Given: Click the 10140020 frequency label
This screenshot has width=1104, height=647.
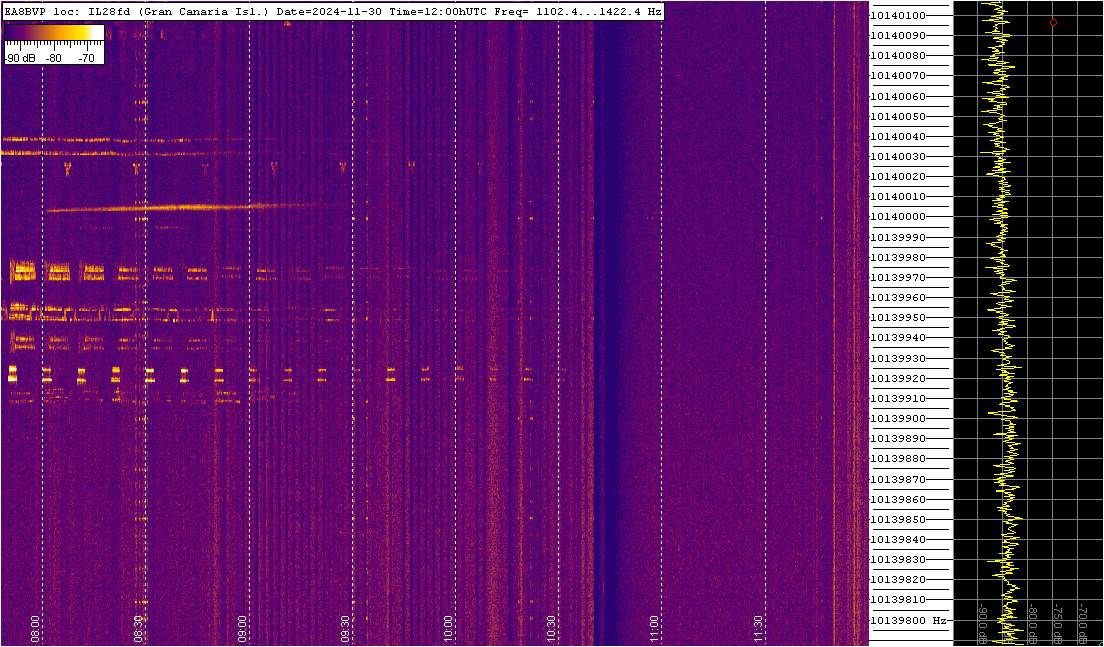Looking at the screenshot, I should click(898, 177).
